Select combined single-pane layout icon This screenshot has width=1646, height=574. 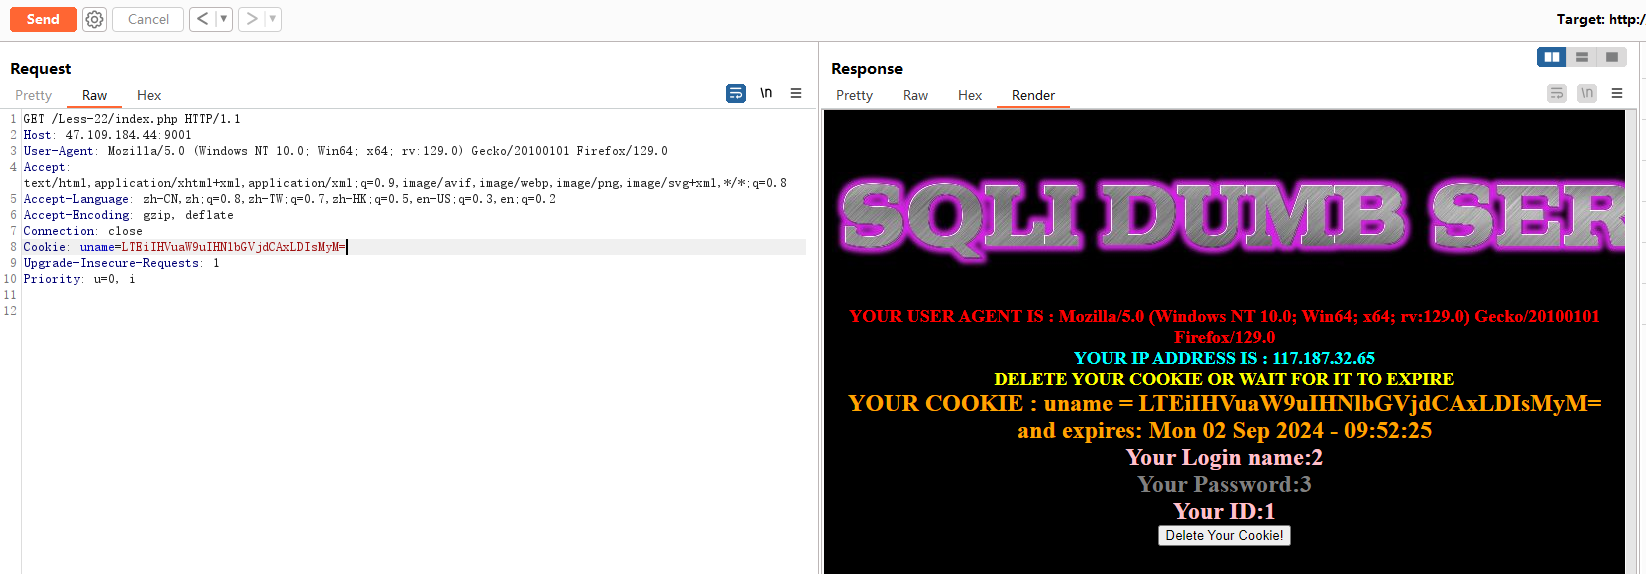tap(1612, 57)
